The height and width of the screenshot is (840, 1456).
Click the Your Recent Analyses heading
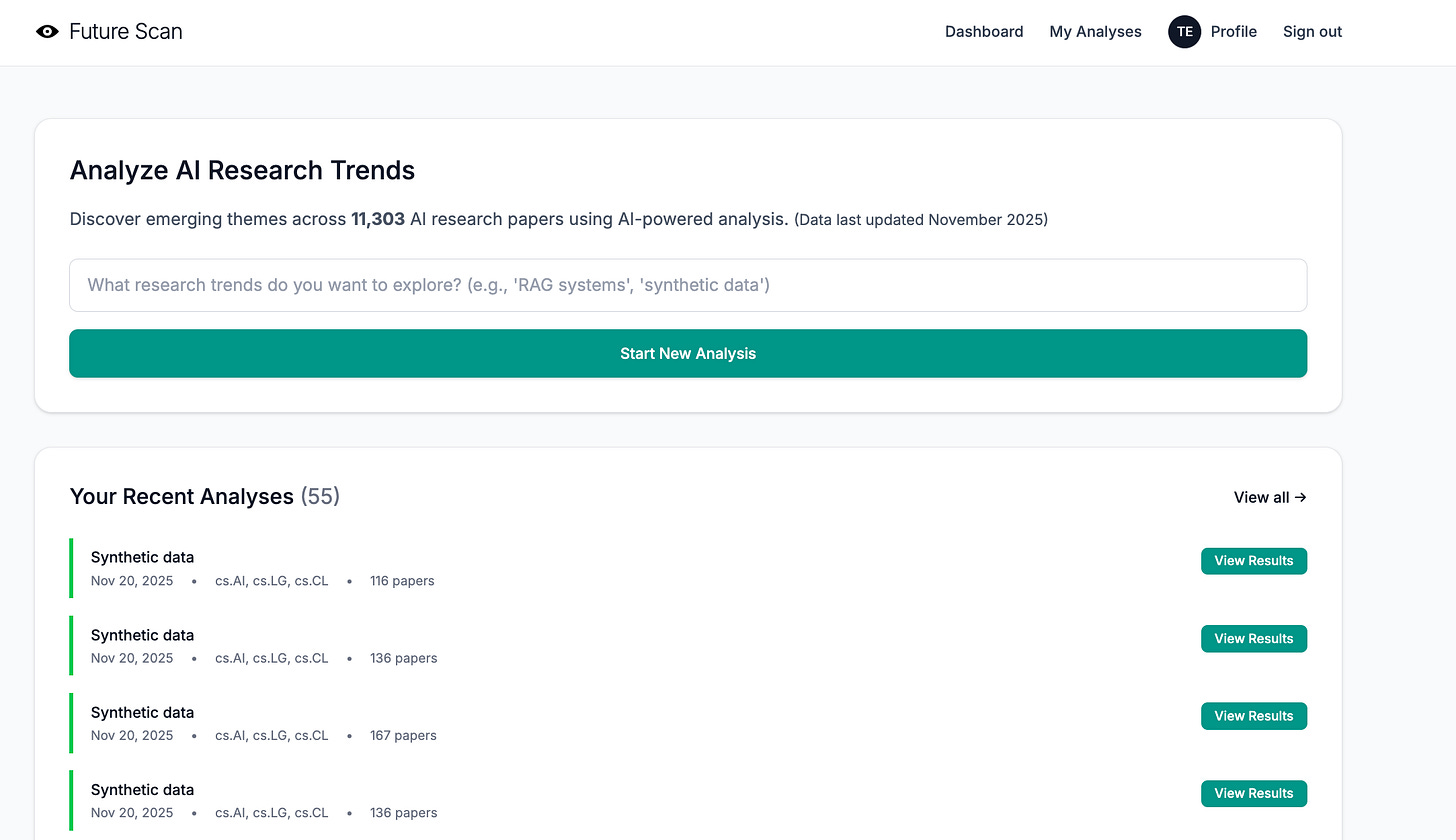click(182, 496)
